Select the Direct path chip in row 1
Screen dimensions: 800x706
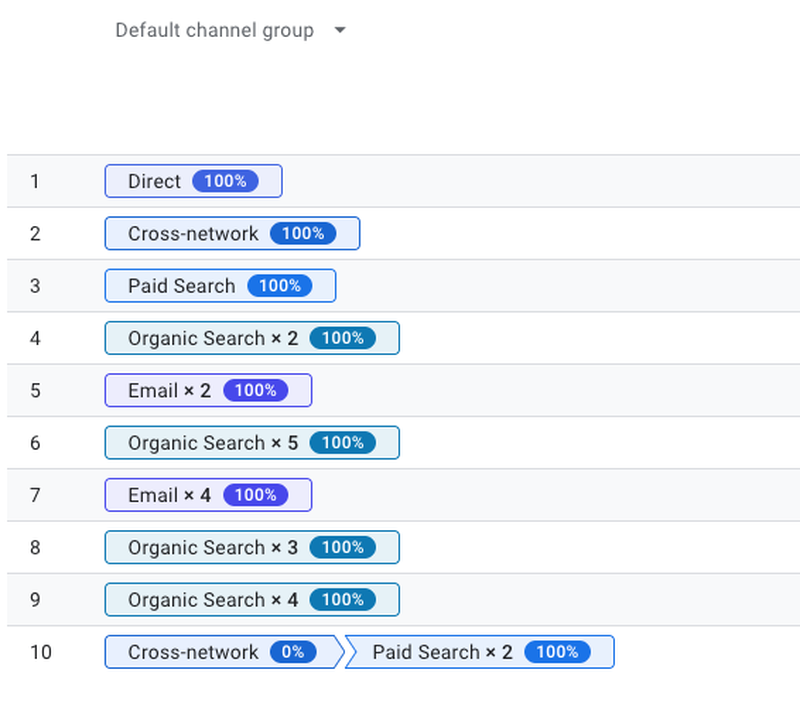point(193,181)
